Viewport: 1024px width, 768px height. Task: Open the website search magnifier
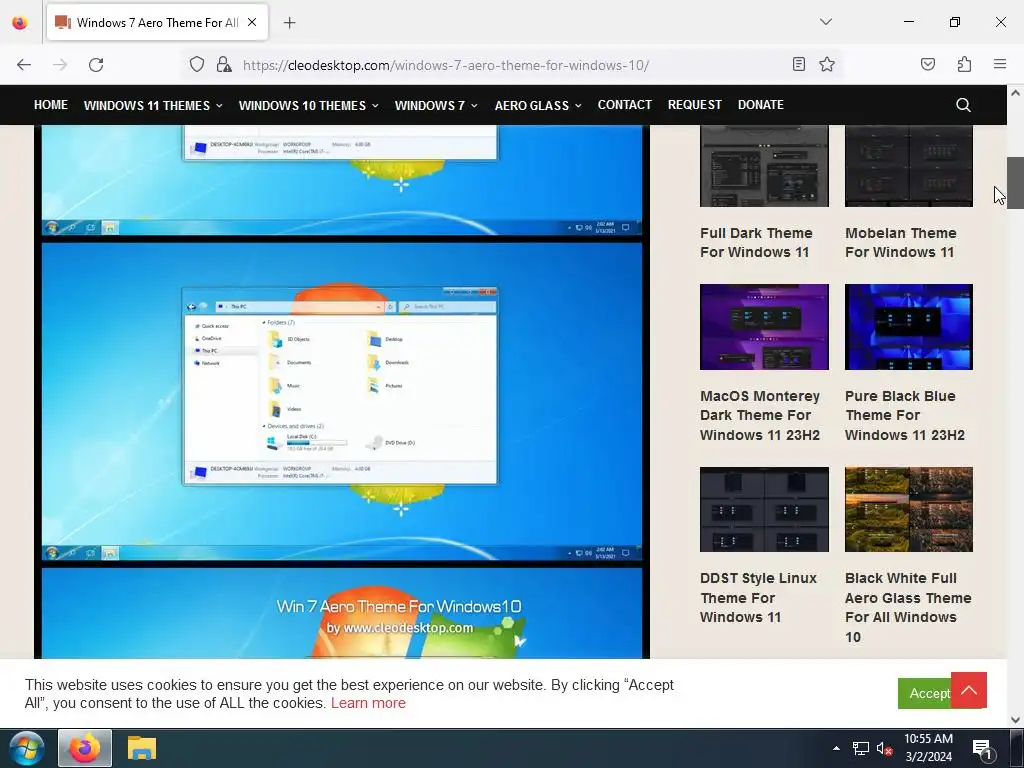click(963, 105)
